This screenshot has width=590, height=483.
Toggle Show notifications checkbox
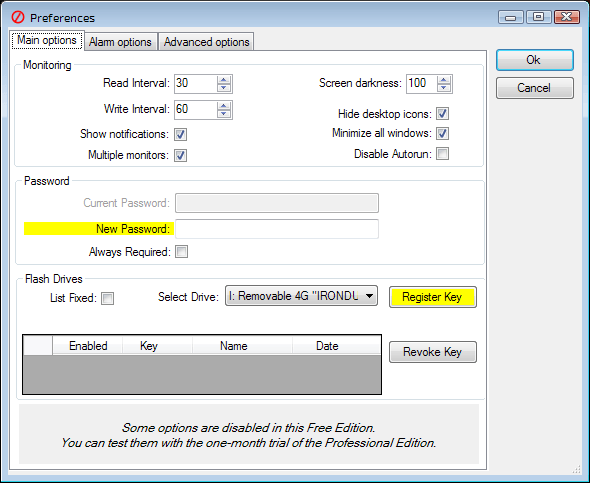pyautogui.click(x=180, y=134)
